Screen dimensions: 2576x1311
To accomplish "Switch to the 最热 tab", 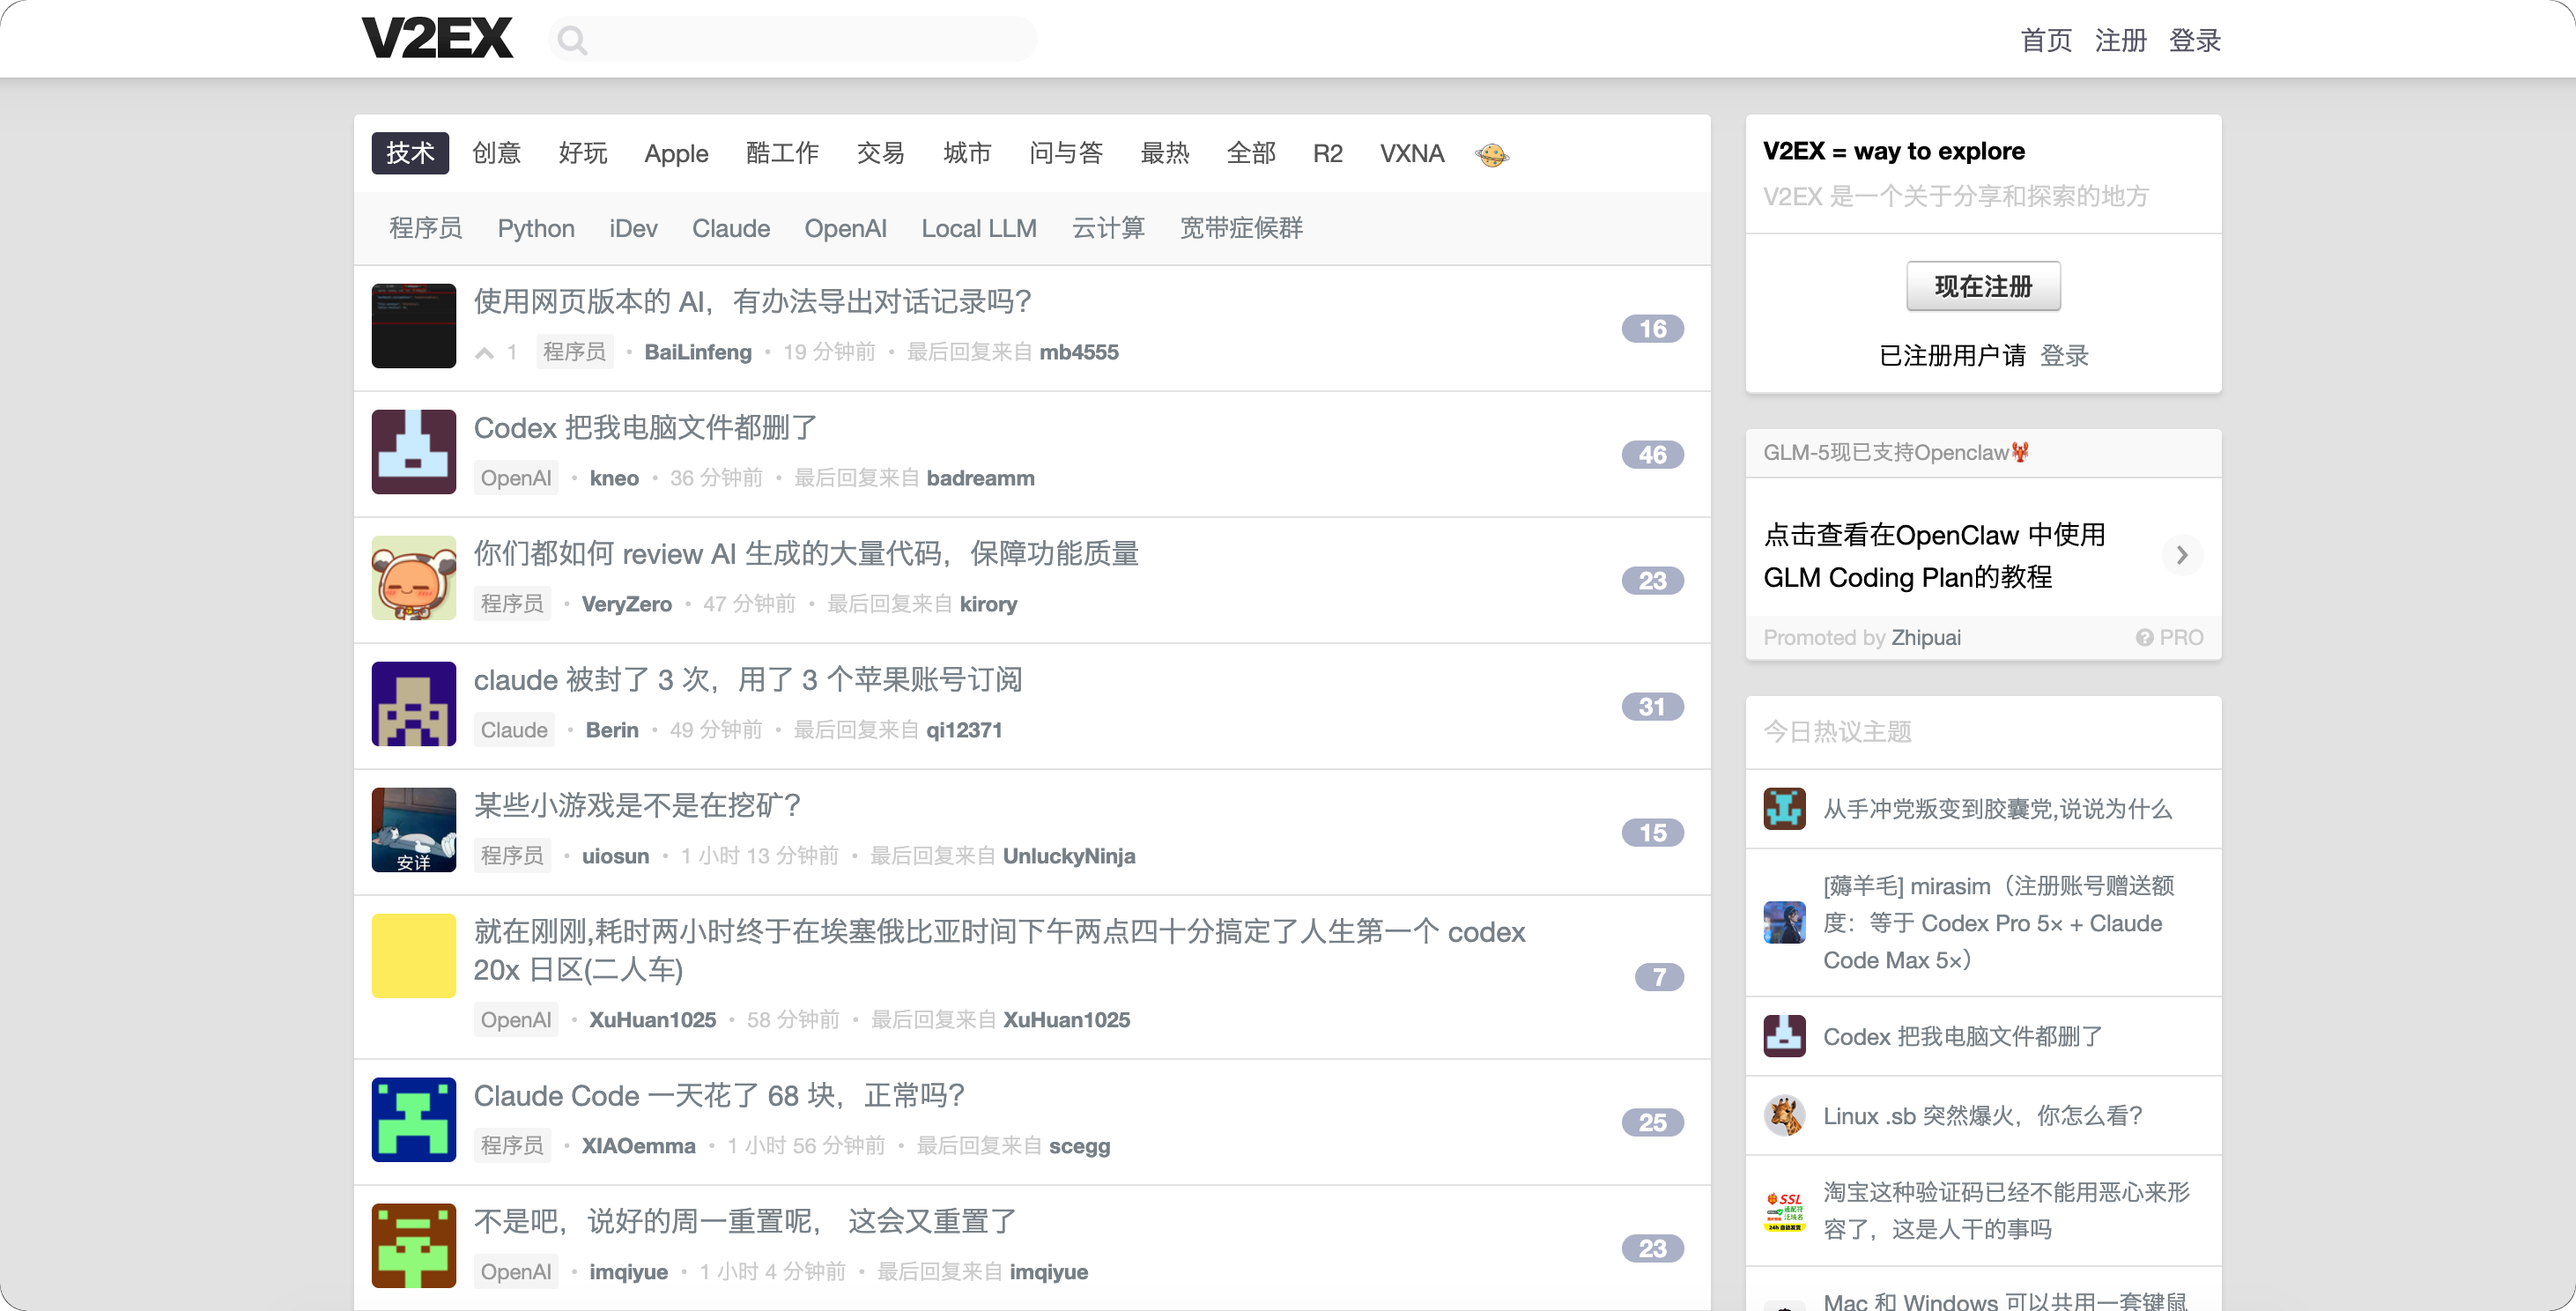I will (x=1165, y=153).
